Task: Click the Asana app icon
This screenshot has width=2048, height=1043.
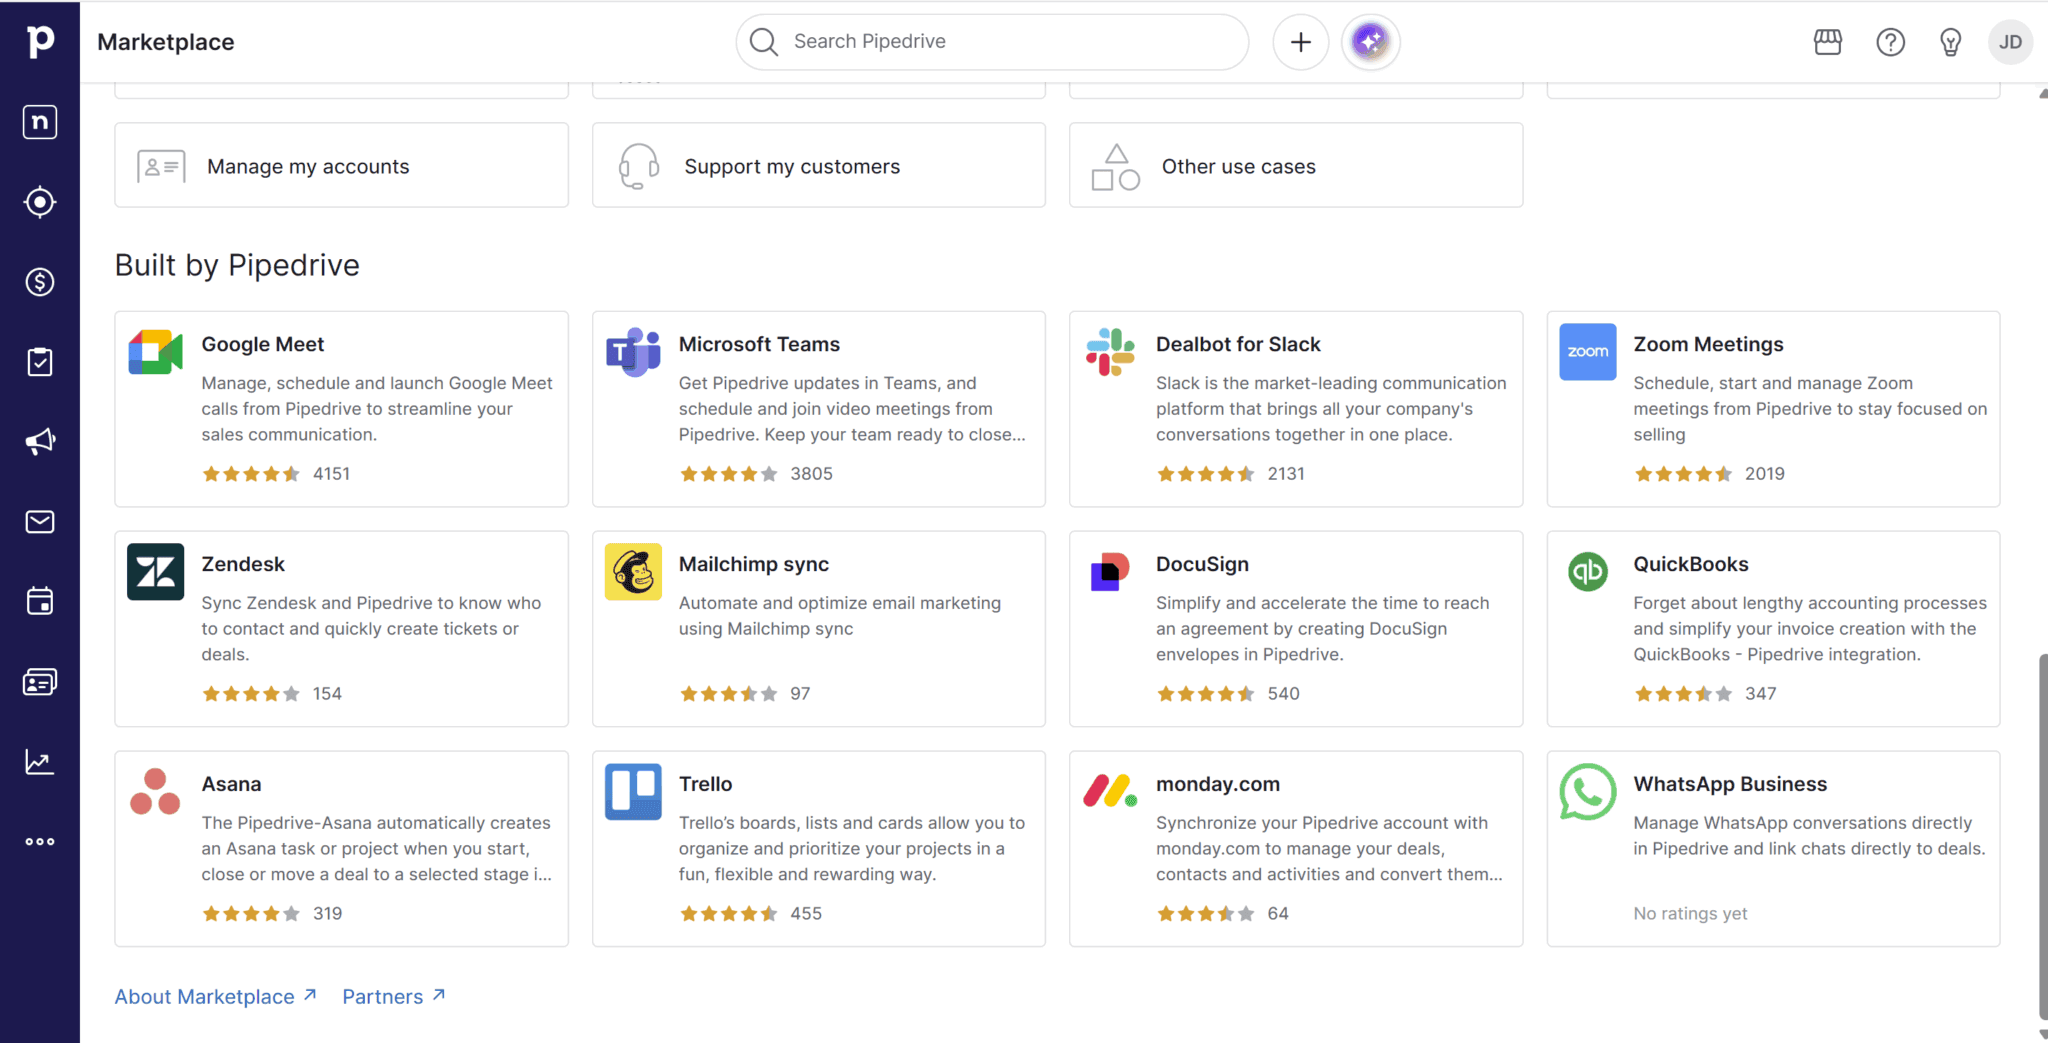Action: 156,792
